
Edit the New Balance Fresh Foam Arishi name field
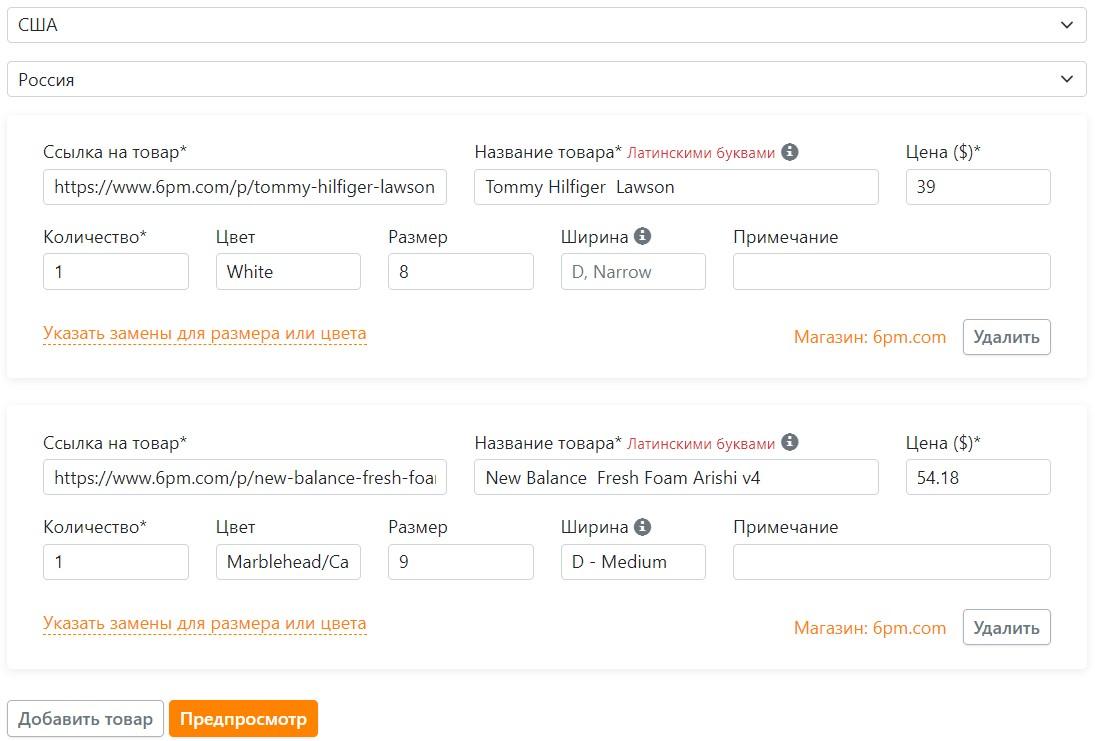pos(676,477)
